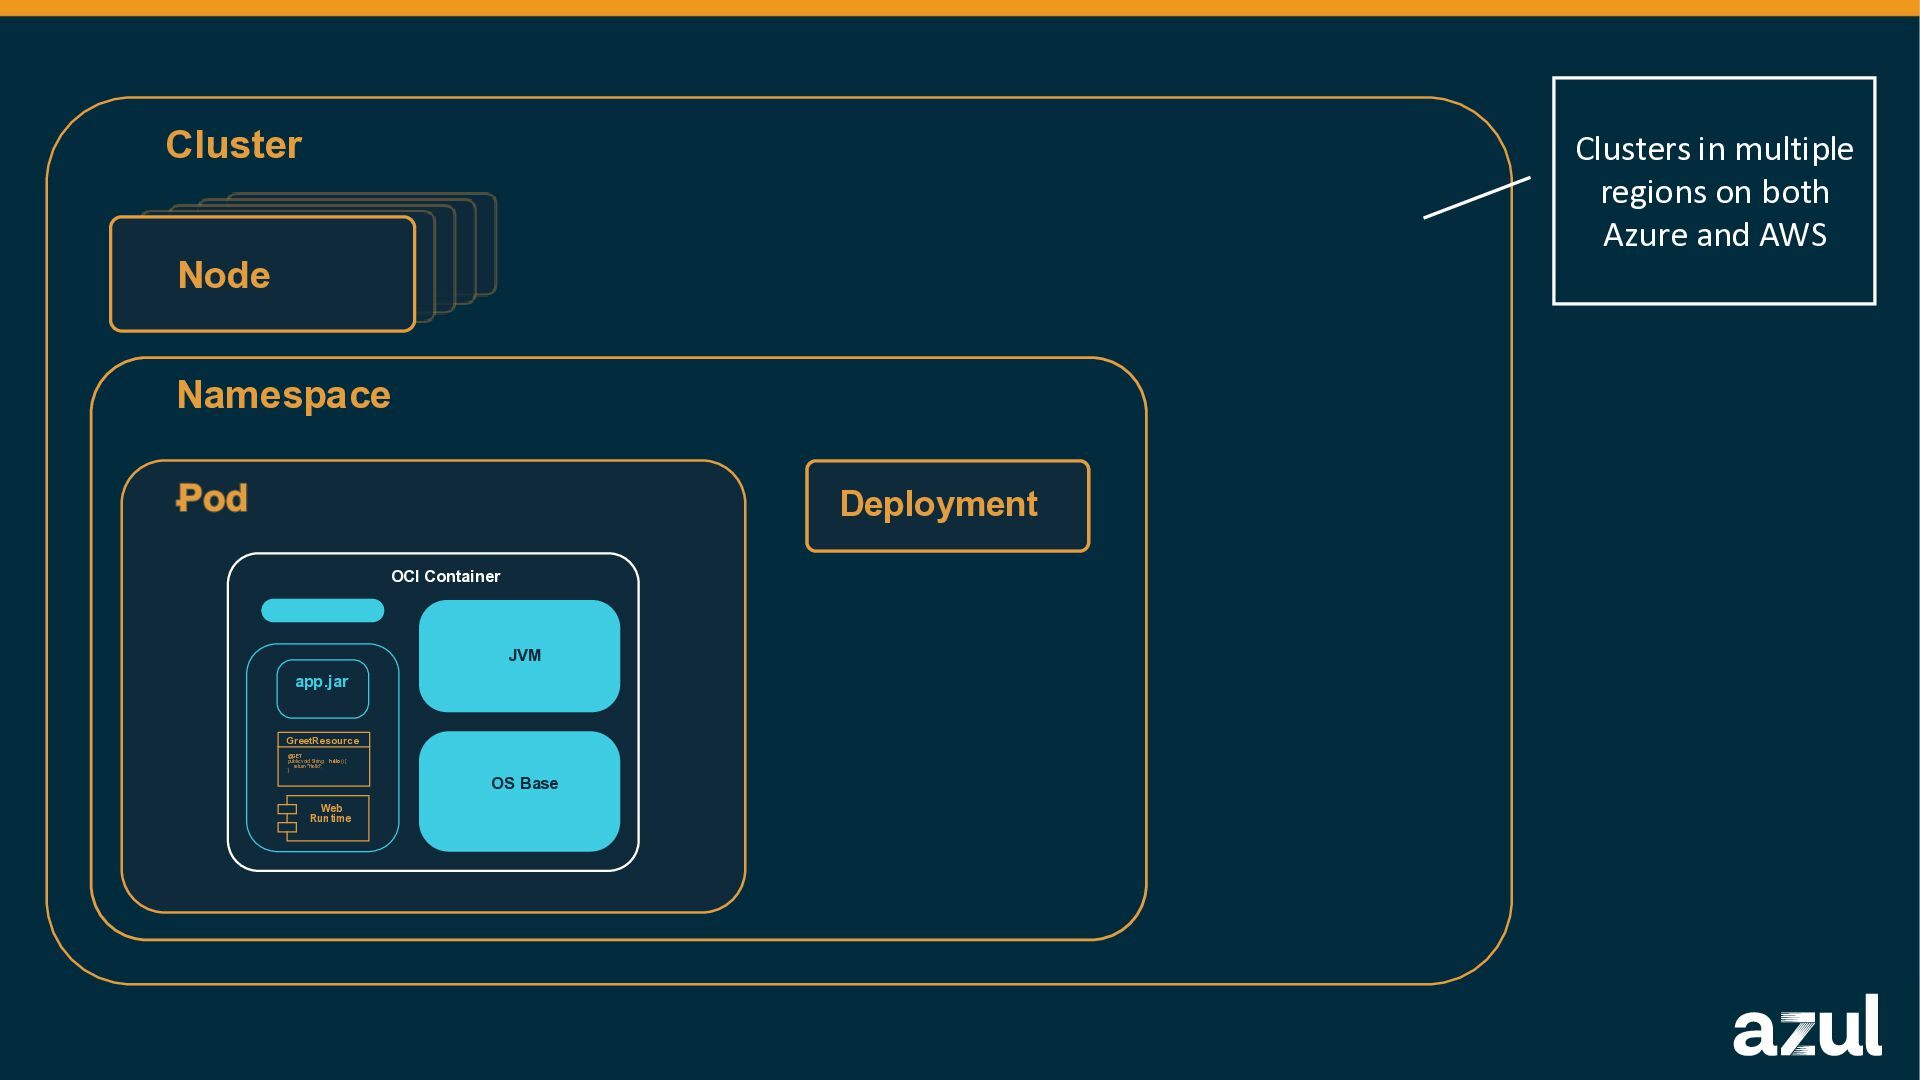
Task: Click the OS Base block
Action: point(519,790)
